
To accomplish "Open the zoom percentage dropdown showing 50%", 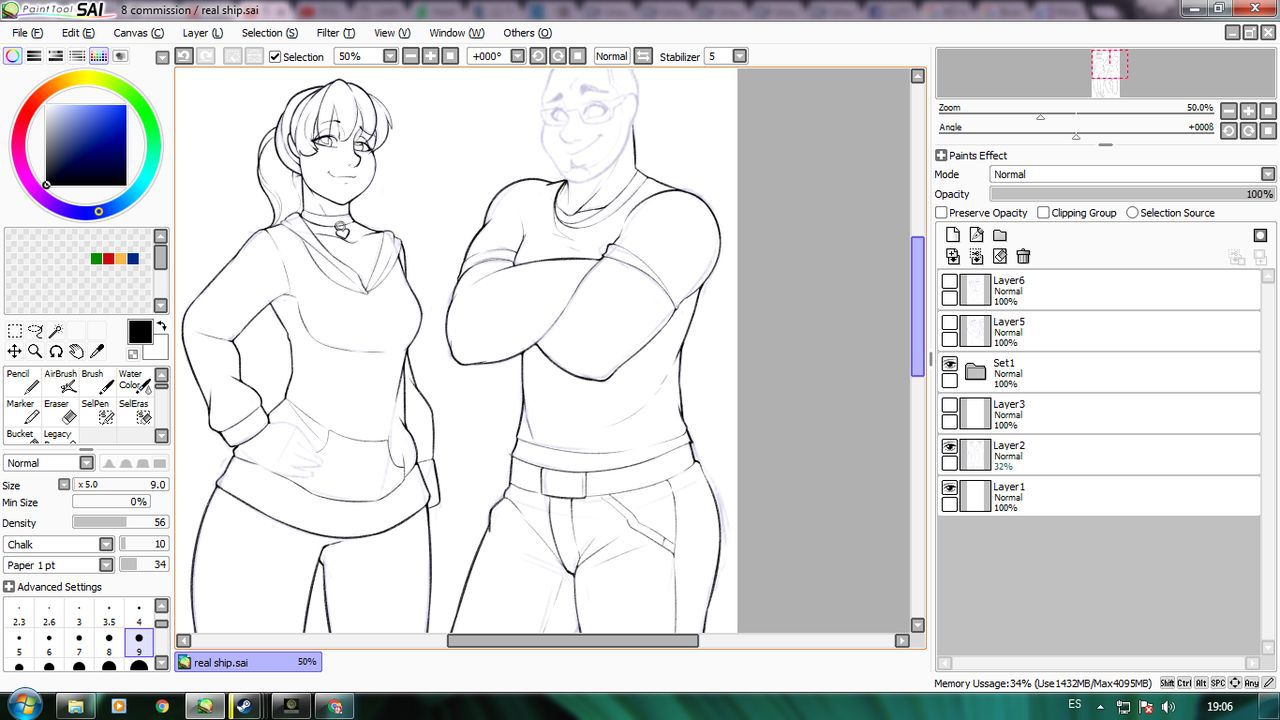I will pos(390,57).
